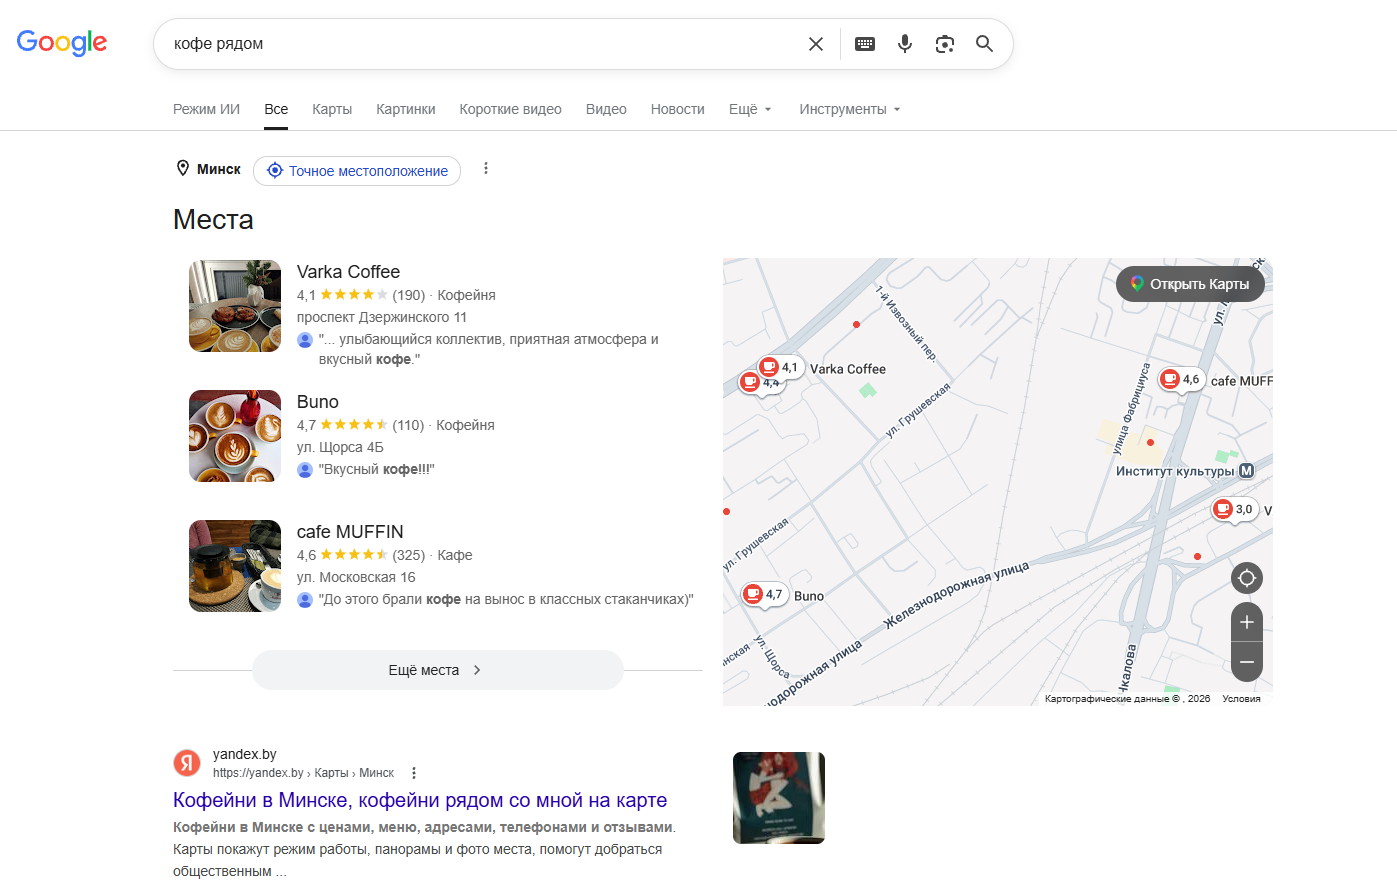Viewport: 1397px width, 892px height.
Task: Open the Buno place listing
Action: pos(318,402)
